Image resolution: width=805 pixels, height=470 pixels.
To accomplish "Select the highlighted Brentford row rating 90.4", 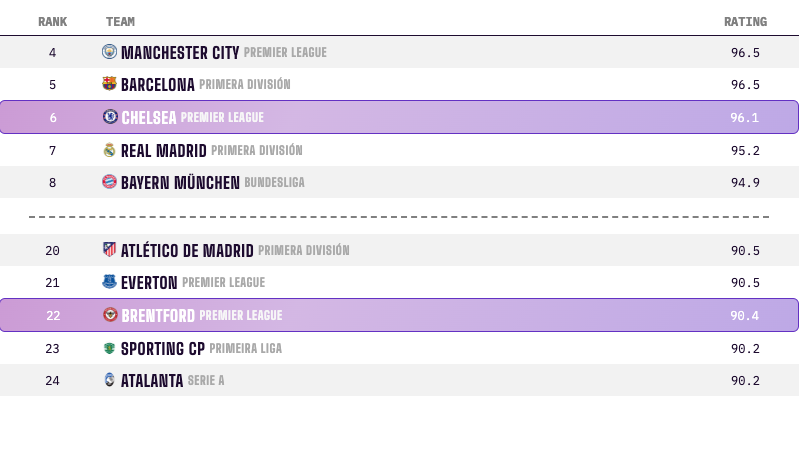I will [x=744, y=315].
